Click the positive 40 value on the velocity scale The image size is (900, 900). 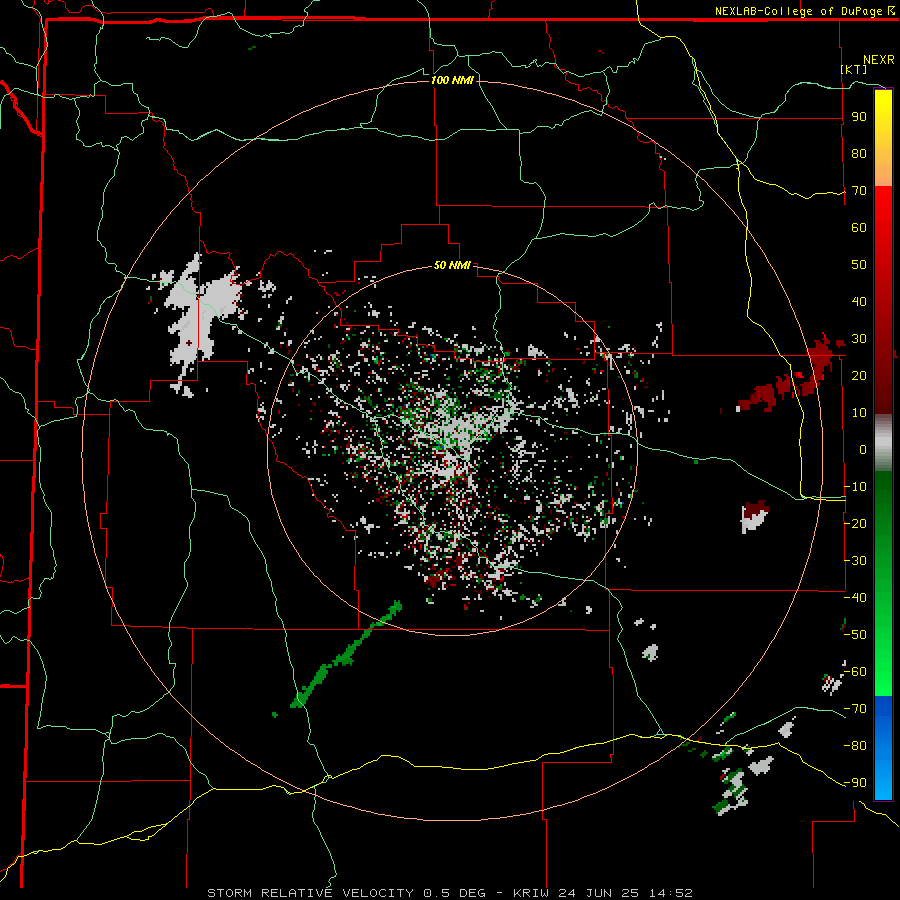(859, 301)
